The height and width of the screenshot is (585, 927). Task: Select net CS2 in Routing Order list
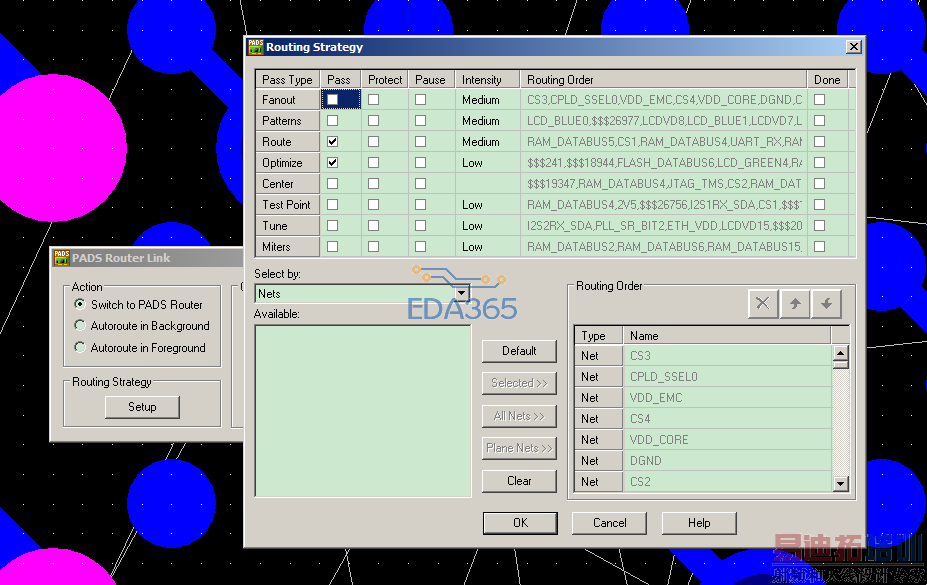727,482
